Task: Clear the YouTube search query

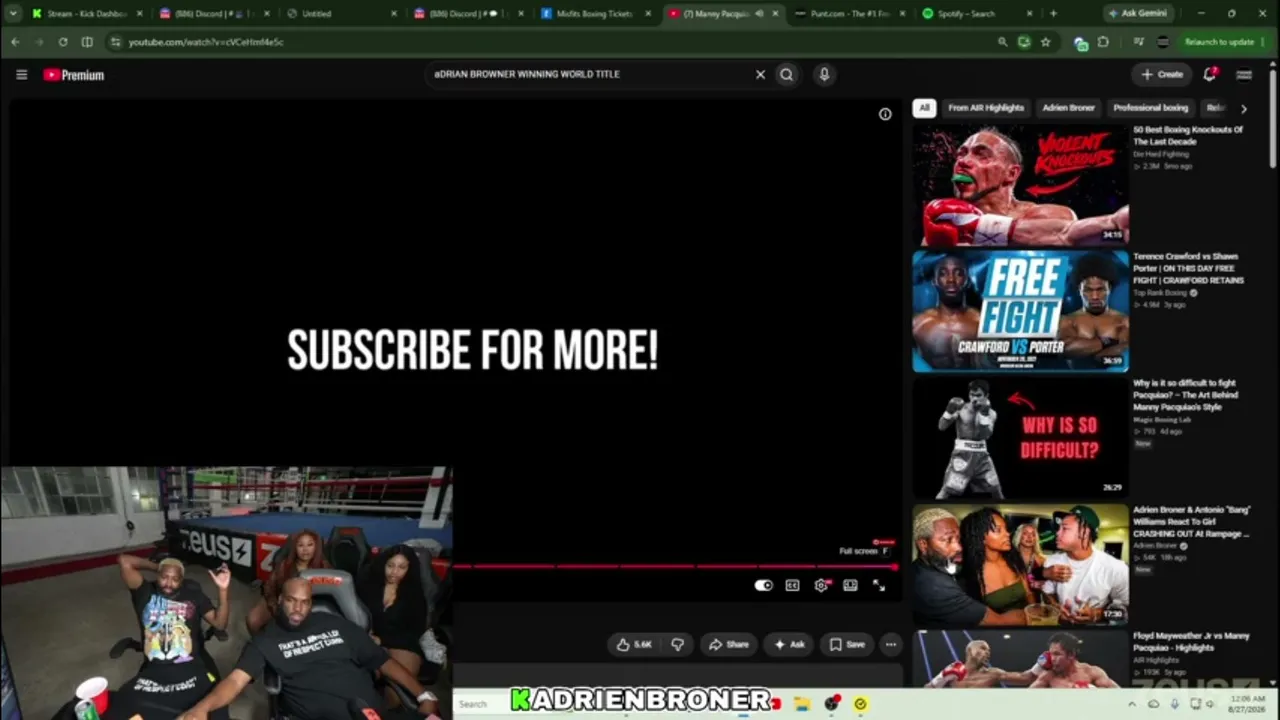Action: 760,74
